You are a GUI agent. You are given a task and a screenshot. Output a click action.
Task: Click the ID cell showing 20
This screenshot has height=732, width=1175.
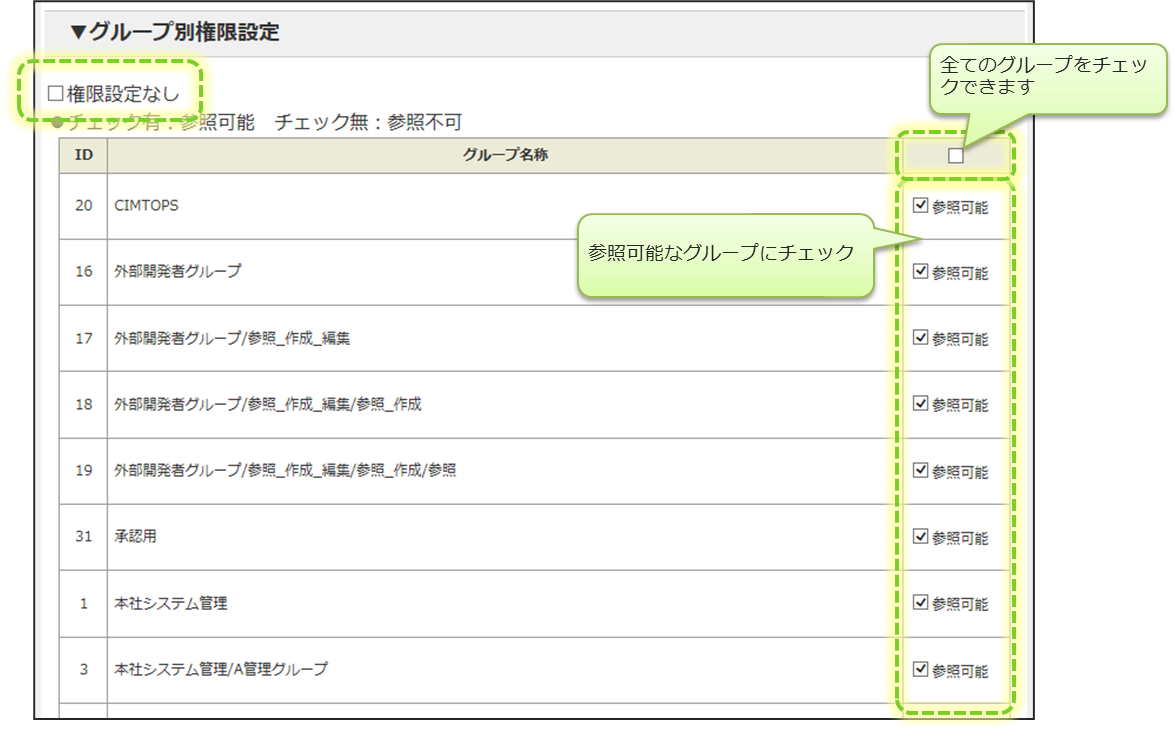click(84, 205)
